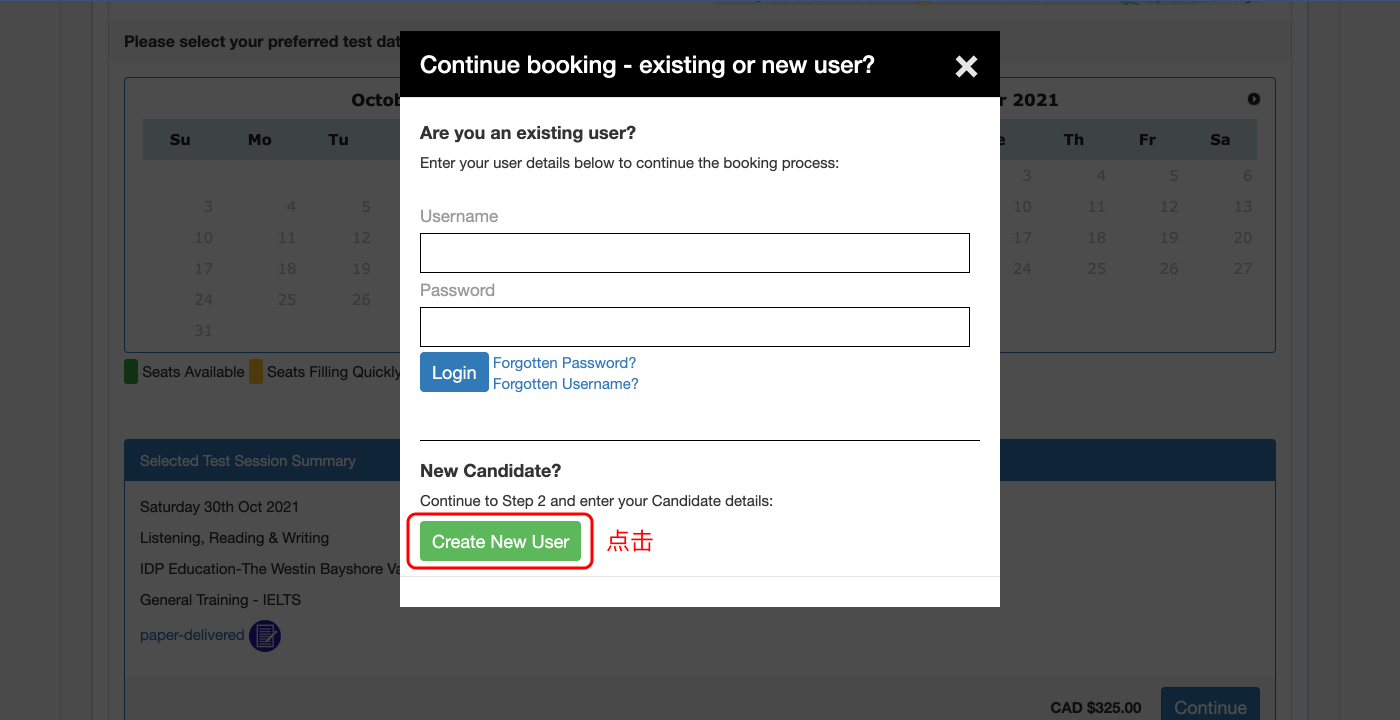Click the paper-delivered round notepad icon

(x=265, y=635)
